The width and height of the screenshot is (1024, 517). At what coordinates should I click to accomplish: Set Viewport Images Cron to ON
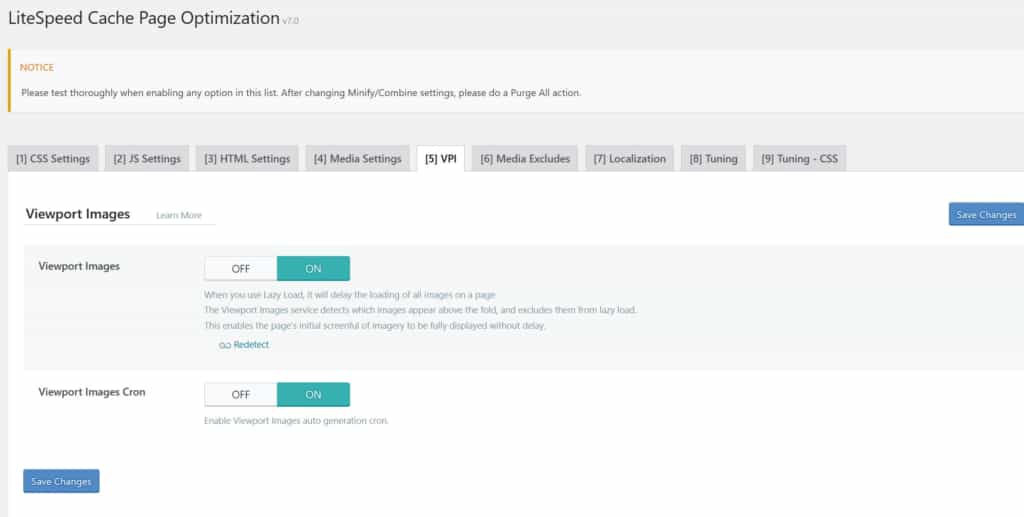313,394
